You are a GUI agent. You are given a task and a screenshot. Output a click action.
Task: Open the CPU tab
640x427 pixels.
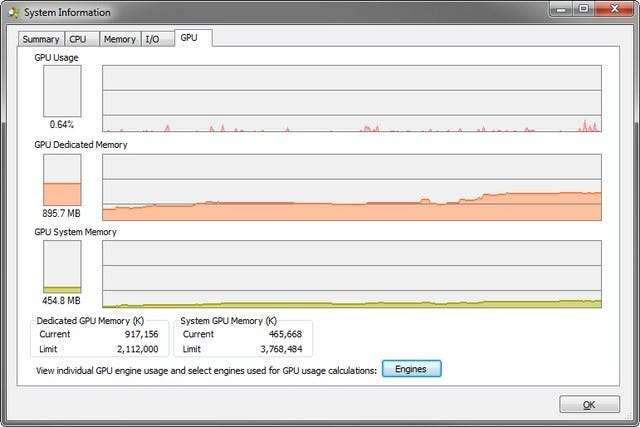82,39
